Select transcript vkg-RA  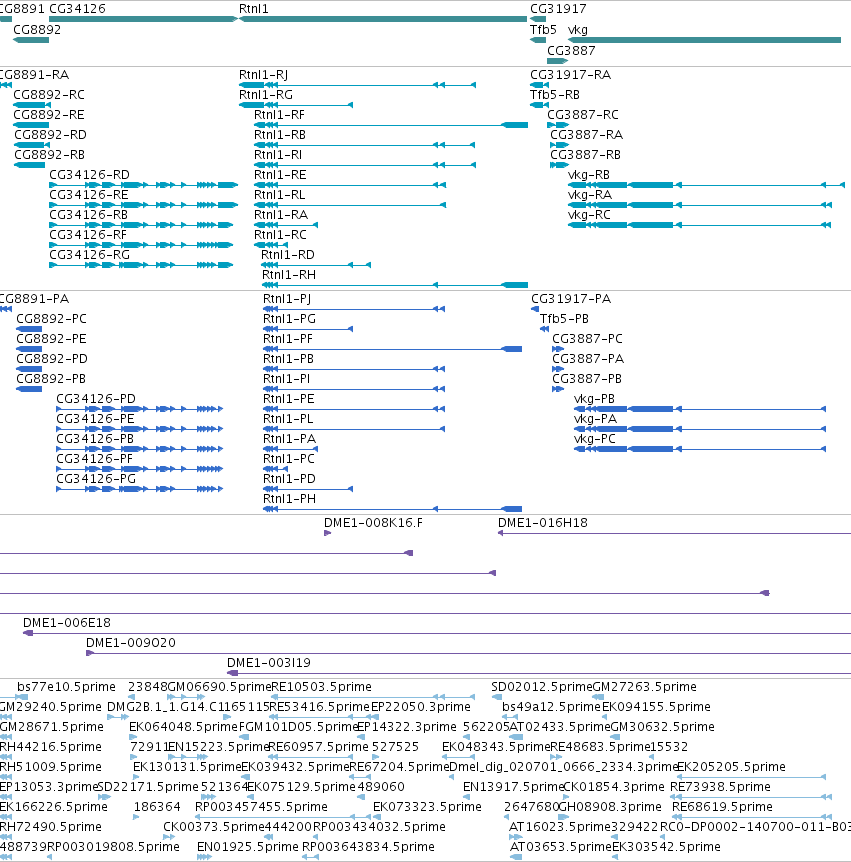[x=590, y=195]
